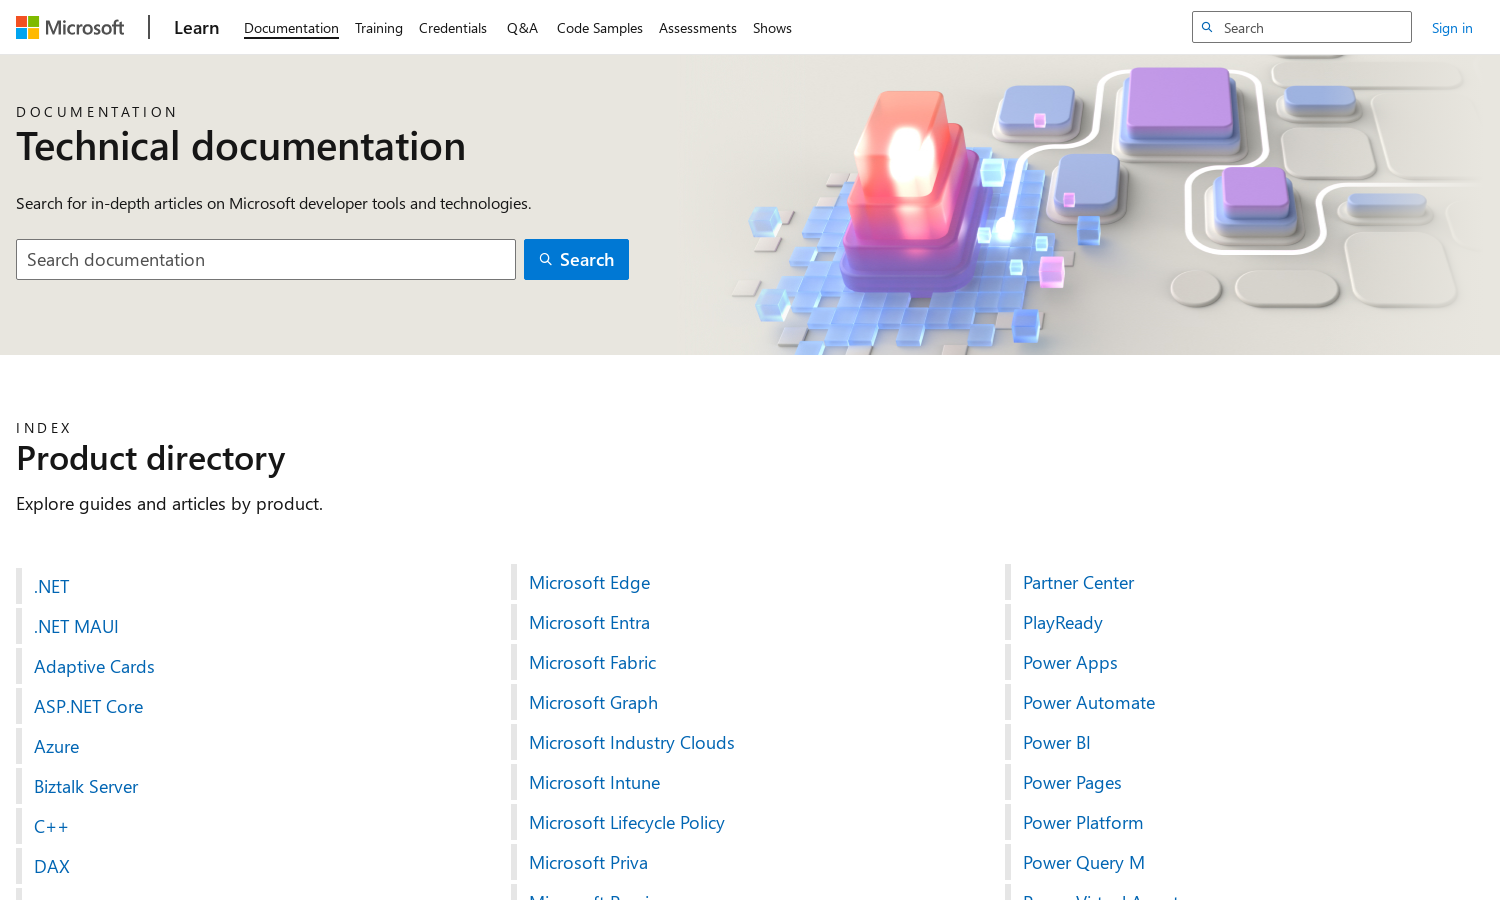
Task: Click the Sign in link
Action: coord(1451,28)
